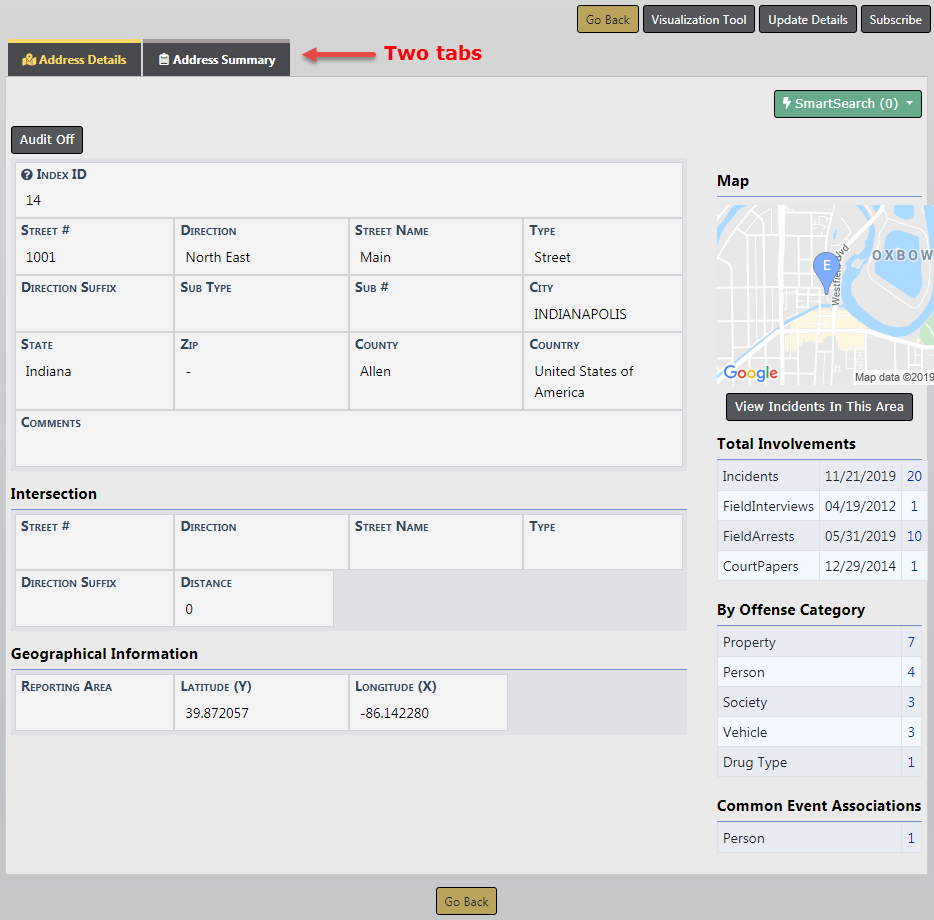Switch to the Address Summary tab
The height and width of the screenshot is (920, 934).
[x=216, y=60]
